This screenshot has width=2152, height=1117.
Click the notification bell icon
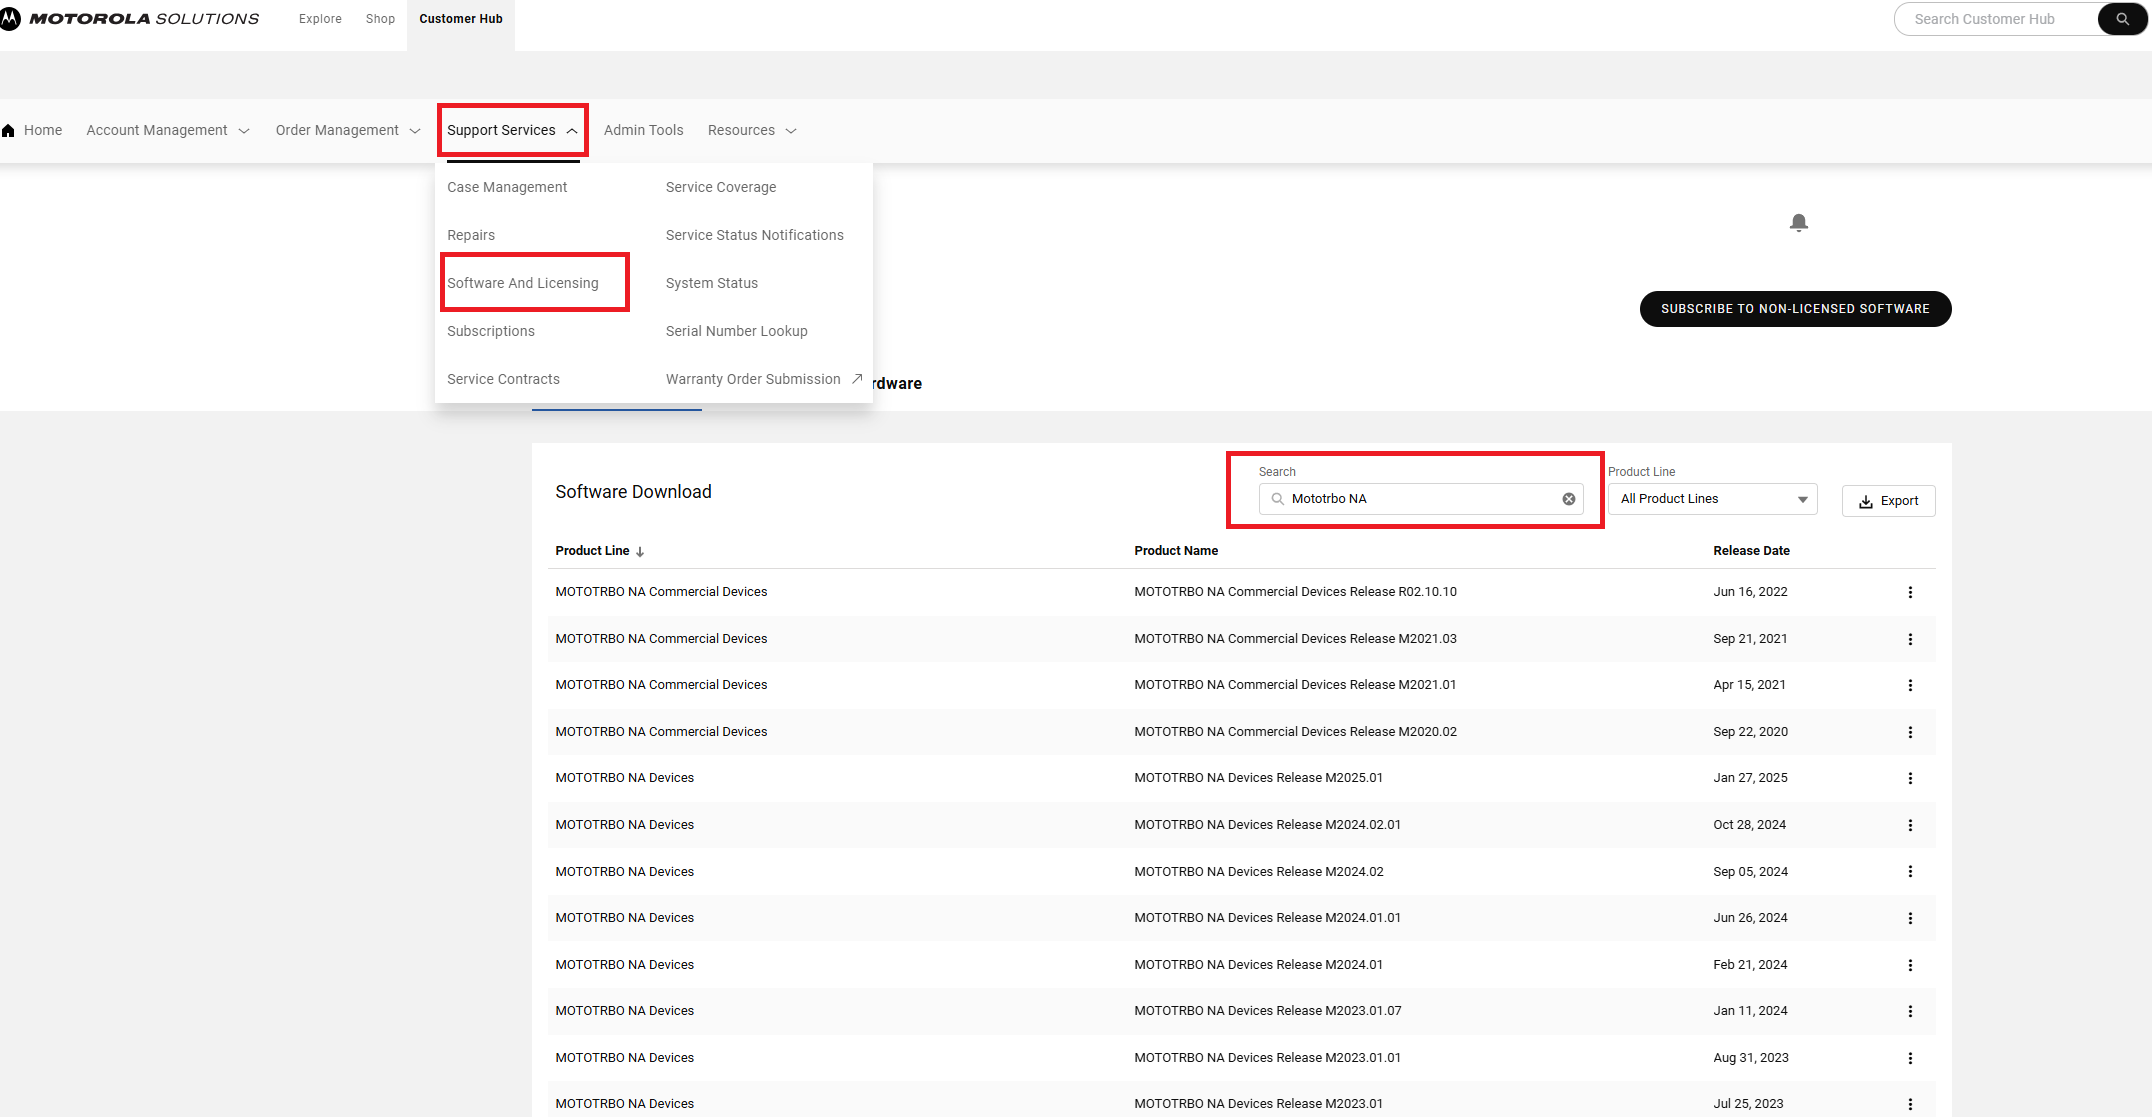point(1798,222)
